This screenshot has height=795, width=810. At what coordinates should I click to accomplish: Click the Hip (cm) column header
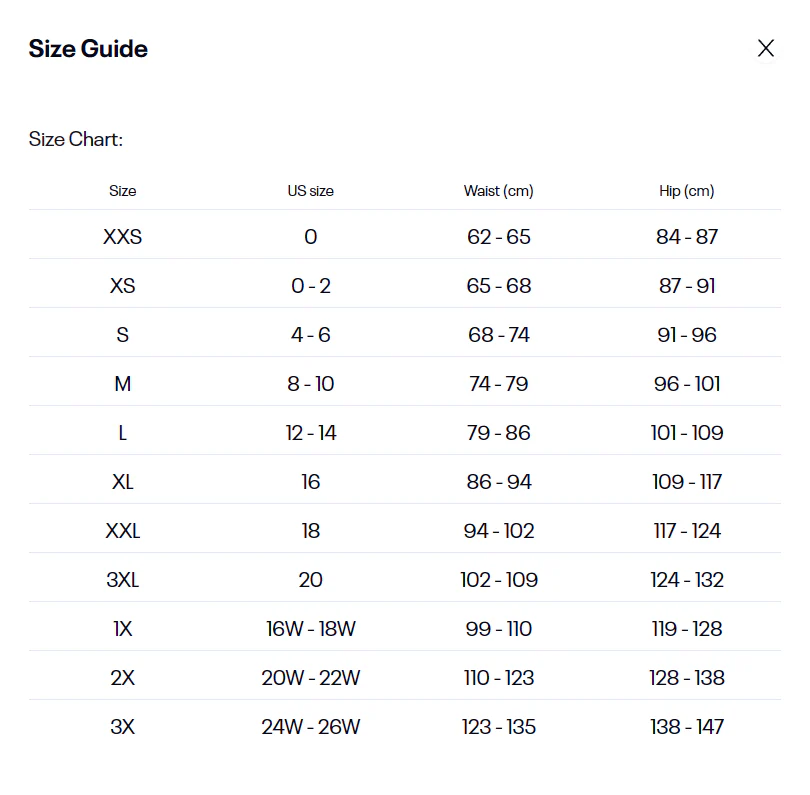[687, 191]
